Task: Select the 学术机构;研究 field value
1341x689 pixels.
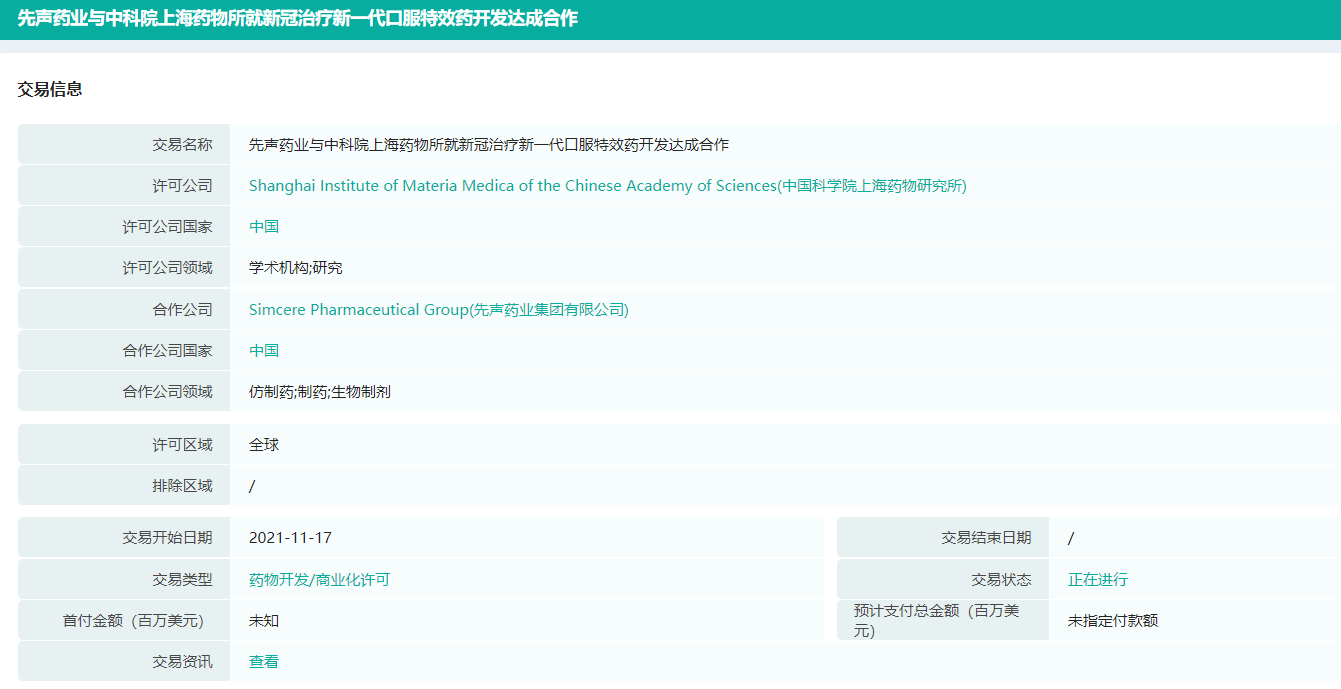Action: coord(296,268)
